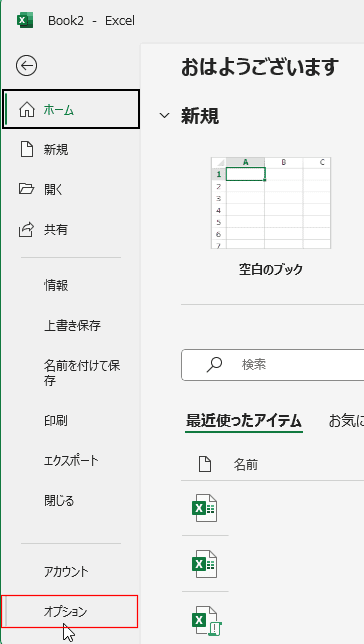This screenshot has width=364, height=644.
Task: Open the first recent Excel file
Action: point(204,508)
